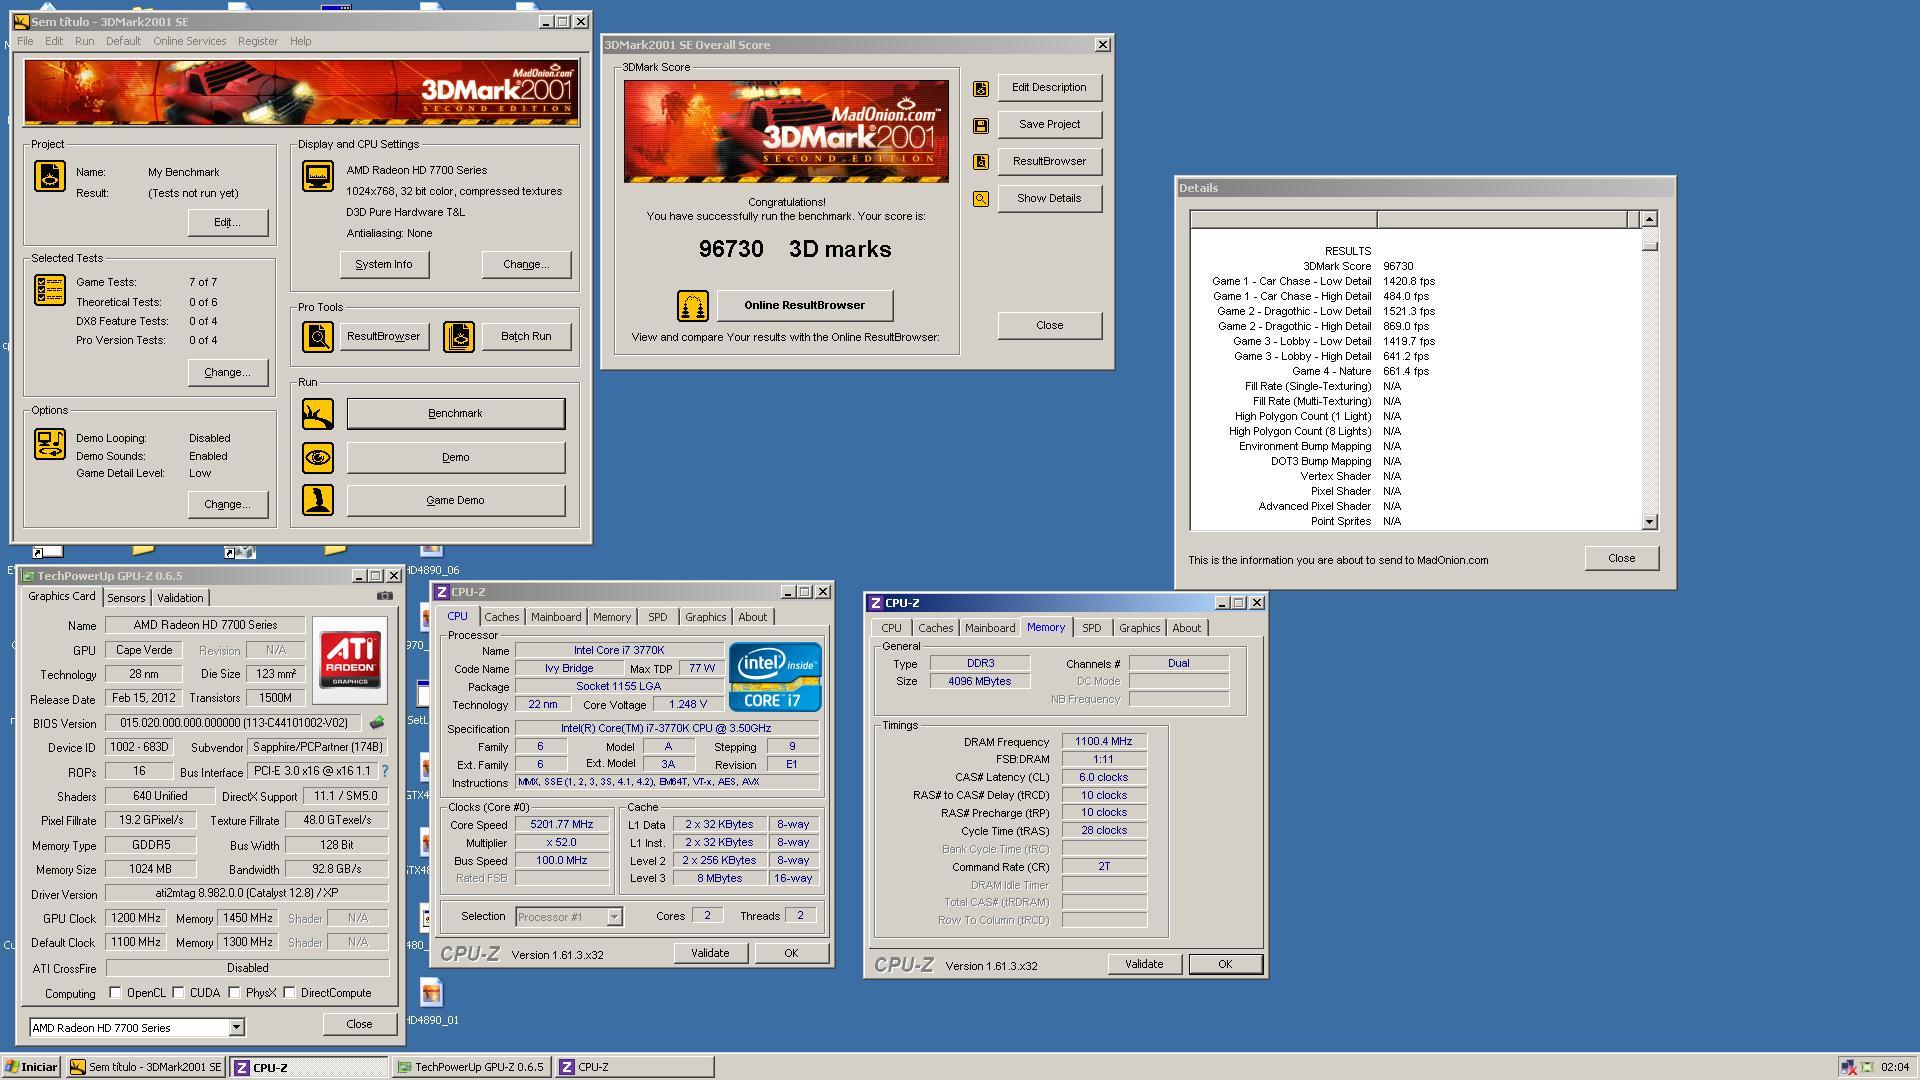Viewport: 1920px width, 1080px height.
Task: Click the HD4890_01 desktop icon
Action: coord(431,1002)
